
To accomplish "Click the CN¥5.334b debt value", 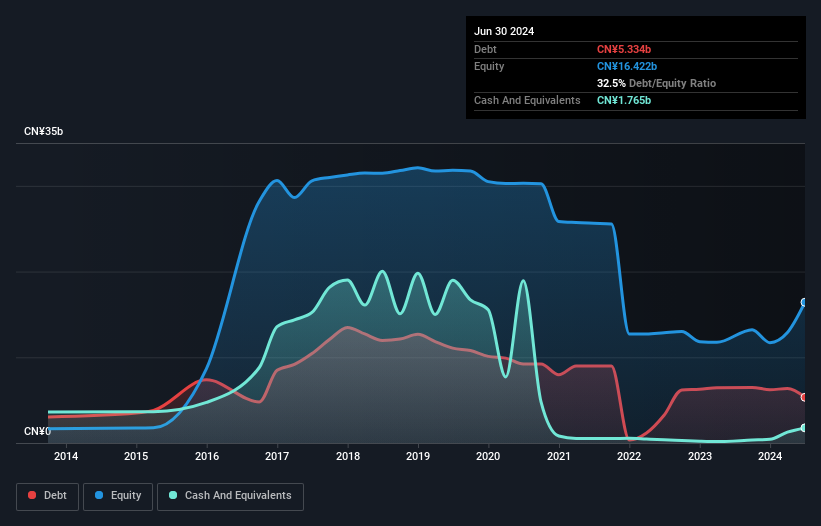I will click(x=624, y=49).
